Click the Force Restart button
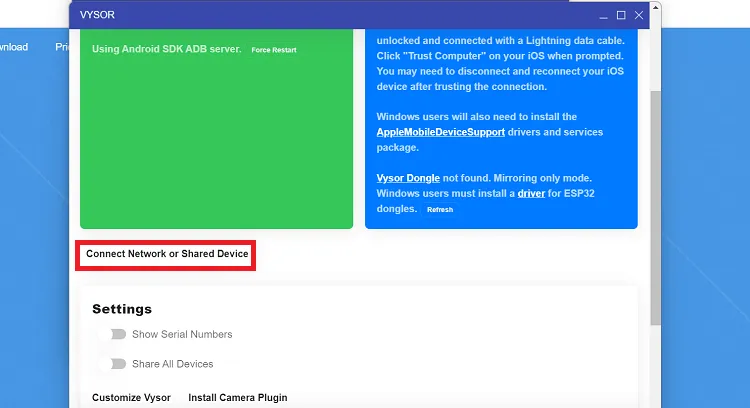 click(274, 50)
